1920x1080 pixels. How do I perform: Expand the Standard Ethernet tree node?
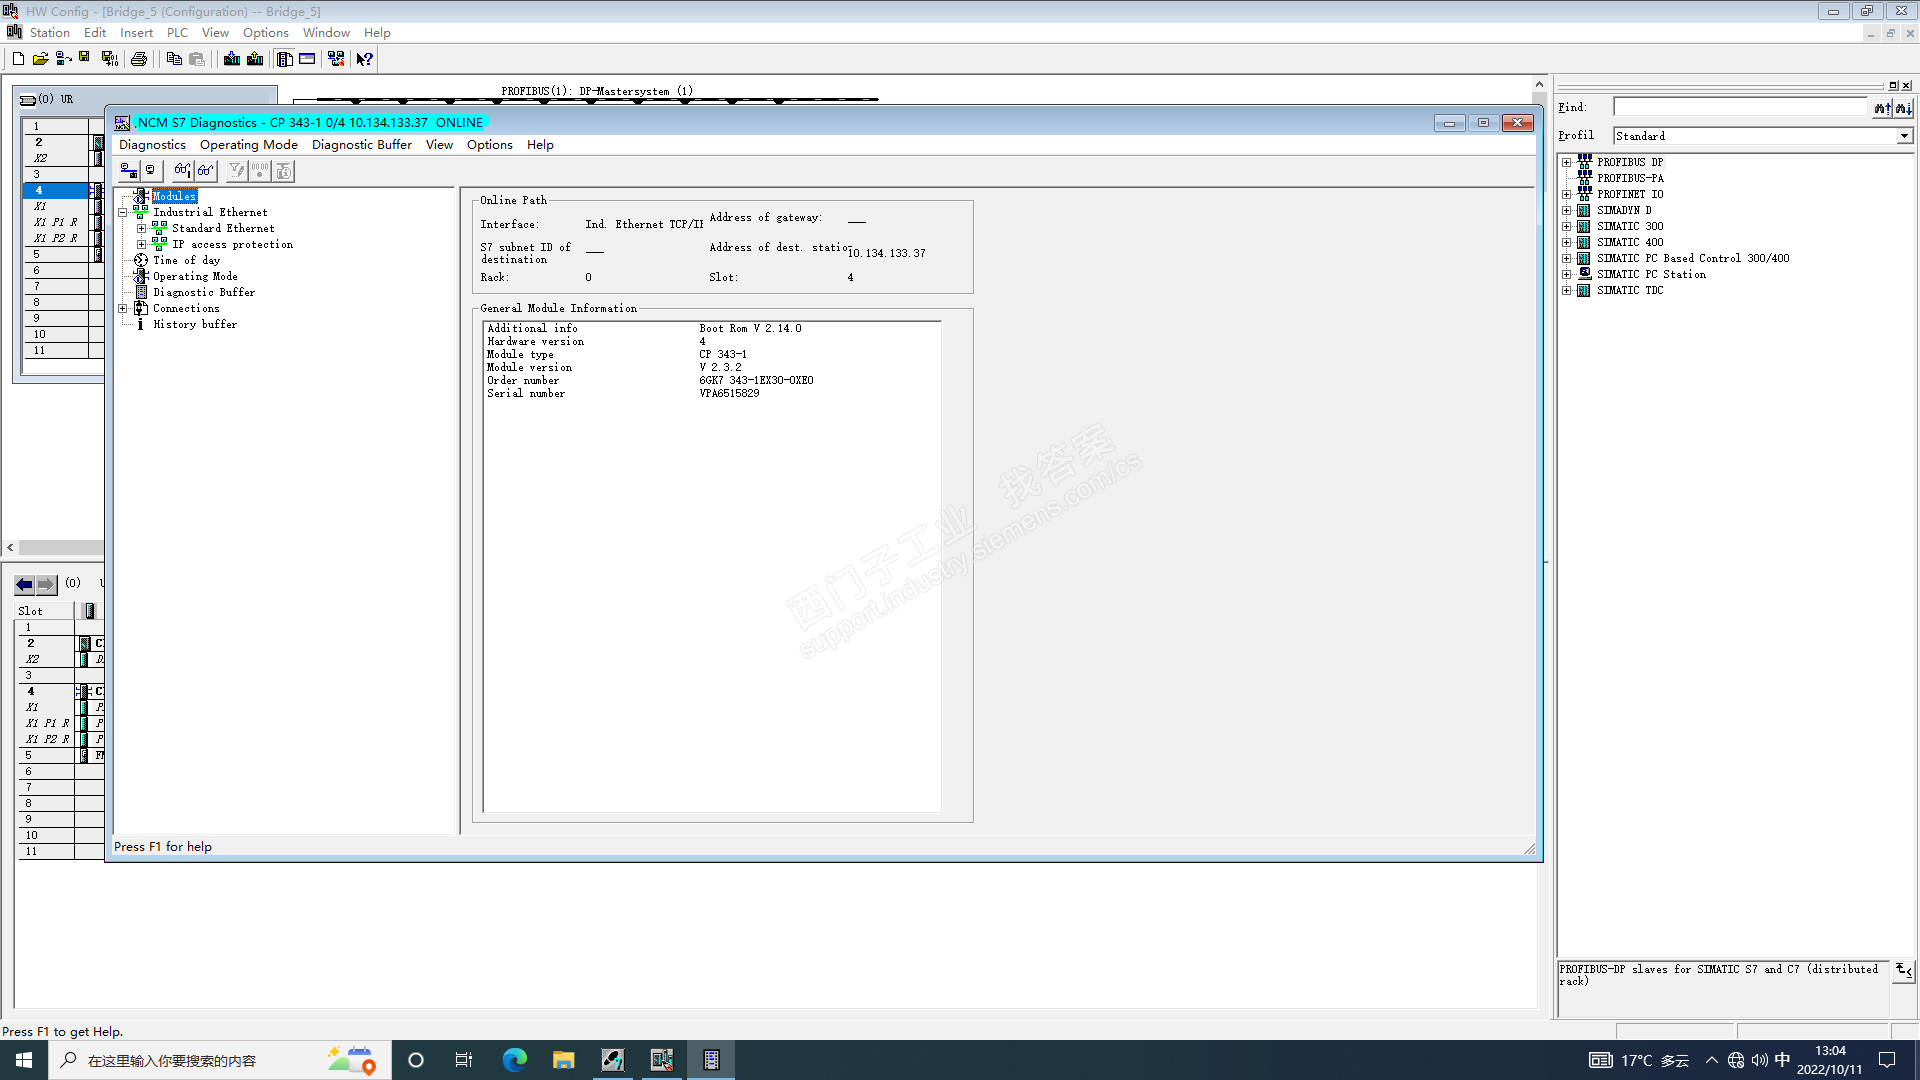pyautogui.click(x=141, y=228)
